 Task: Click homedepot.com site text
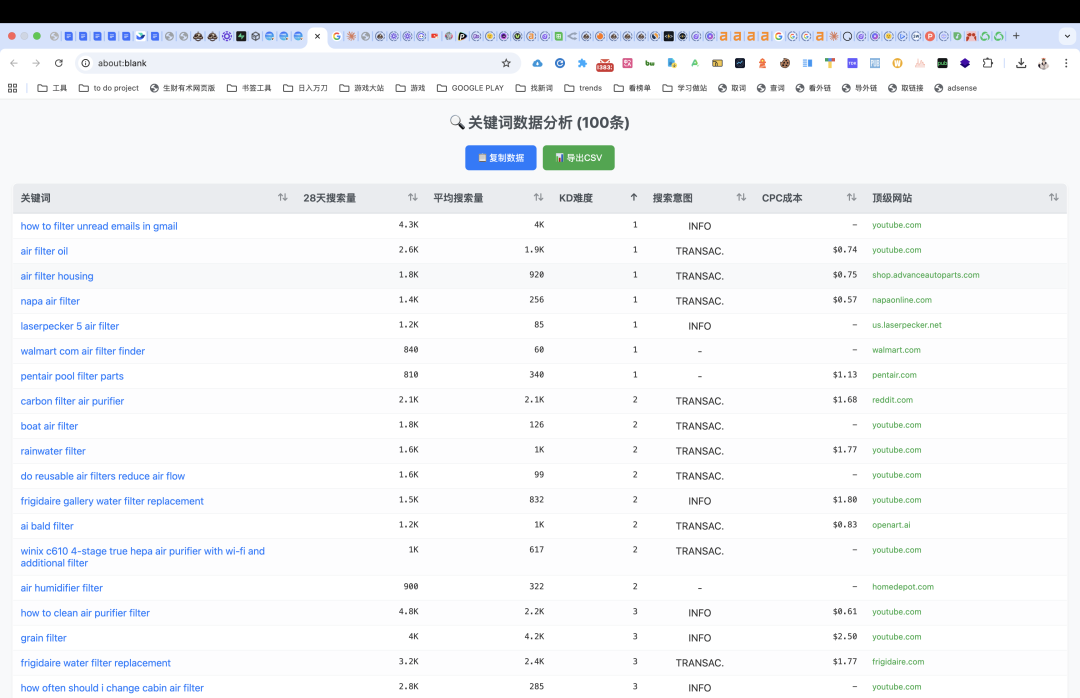point(903,587)
